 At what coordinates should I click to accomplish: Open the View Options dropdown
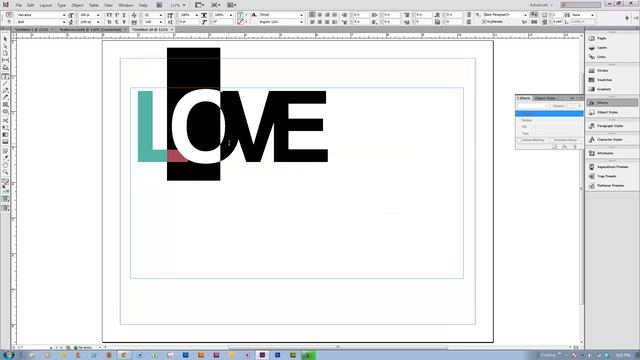point(199,5)
